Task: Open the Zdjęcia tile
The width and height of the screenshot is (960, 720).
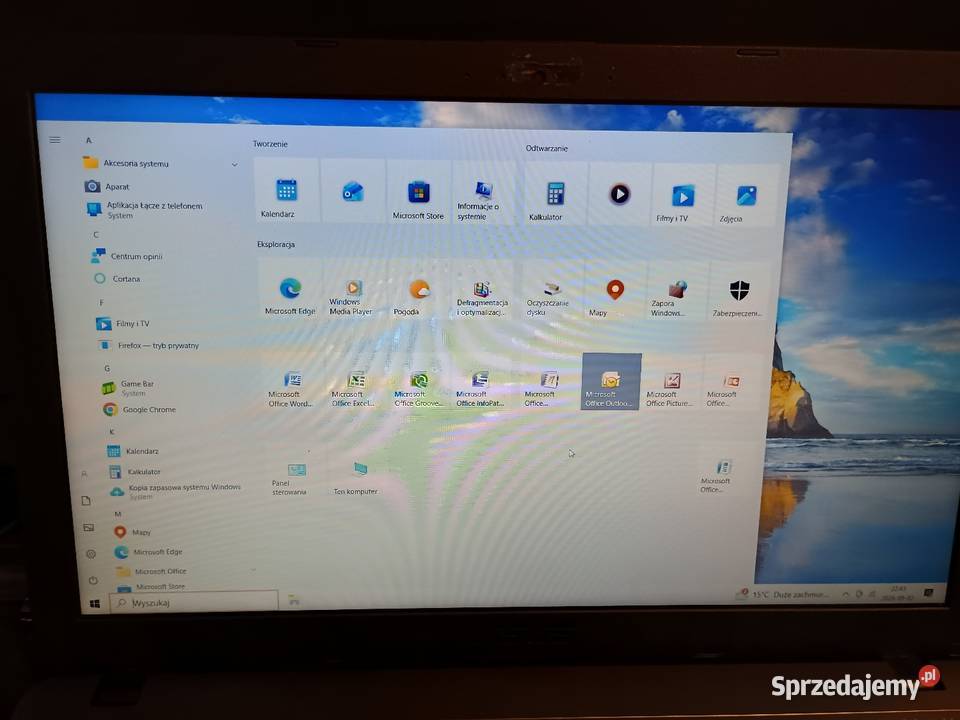Action: (x=746, y=196)
